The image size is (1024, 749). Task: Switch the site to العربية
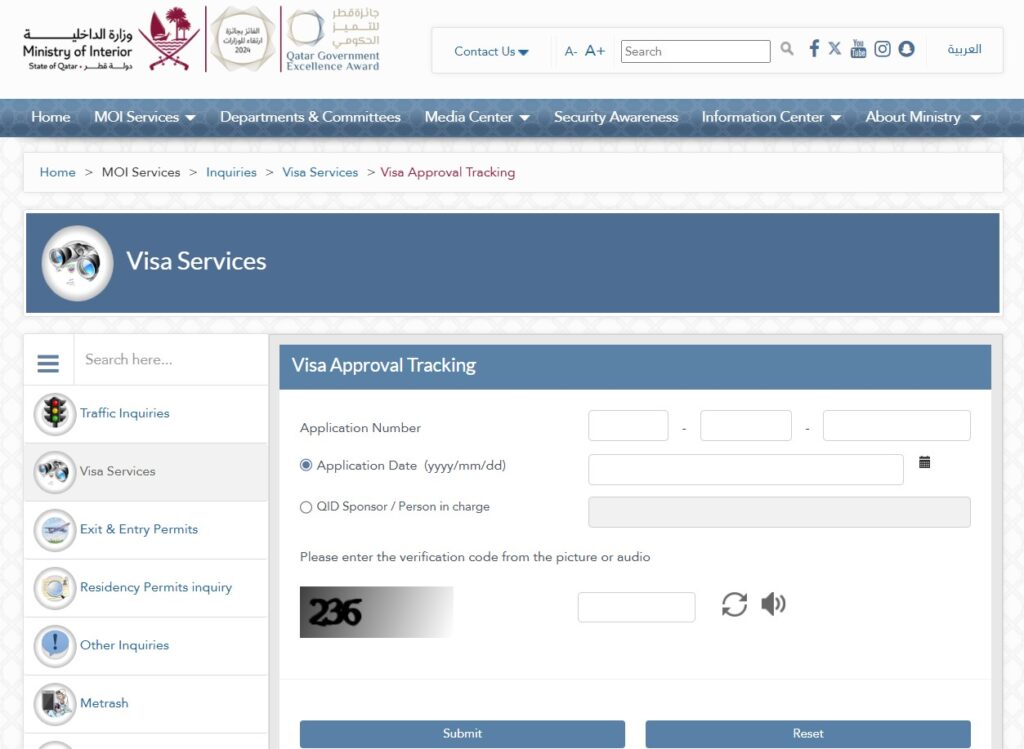pos(963,48)
